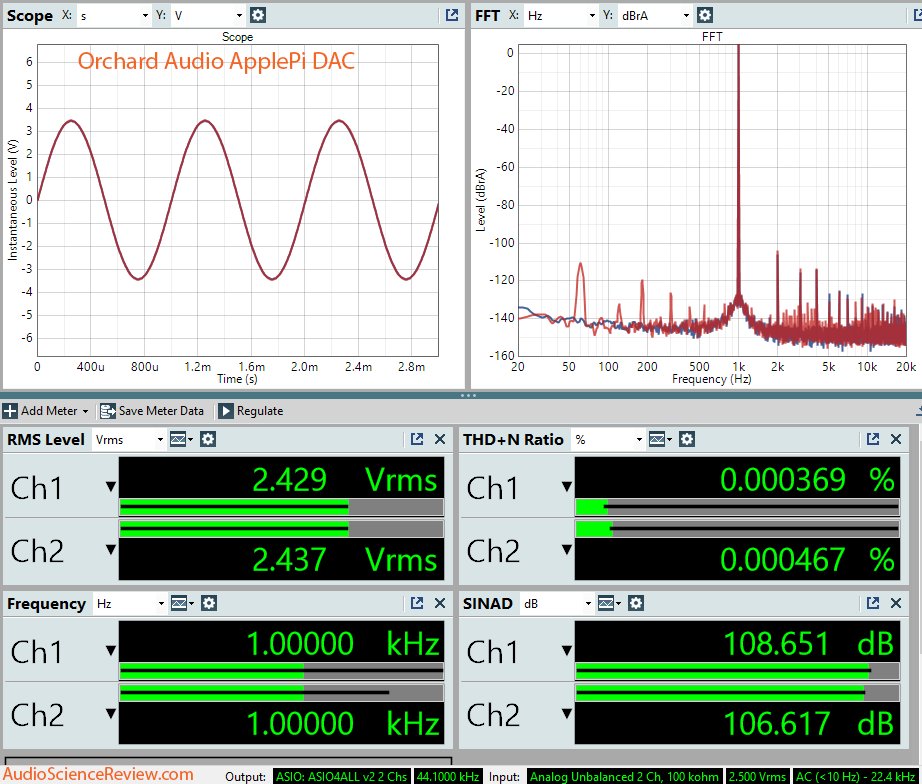
Task: Click the 44.1000 kHz sample rate status
Action: (x=448, y=776)
